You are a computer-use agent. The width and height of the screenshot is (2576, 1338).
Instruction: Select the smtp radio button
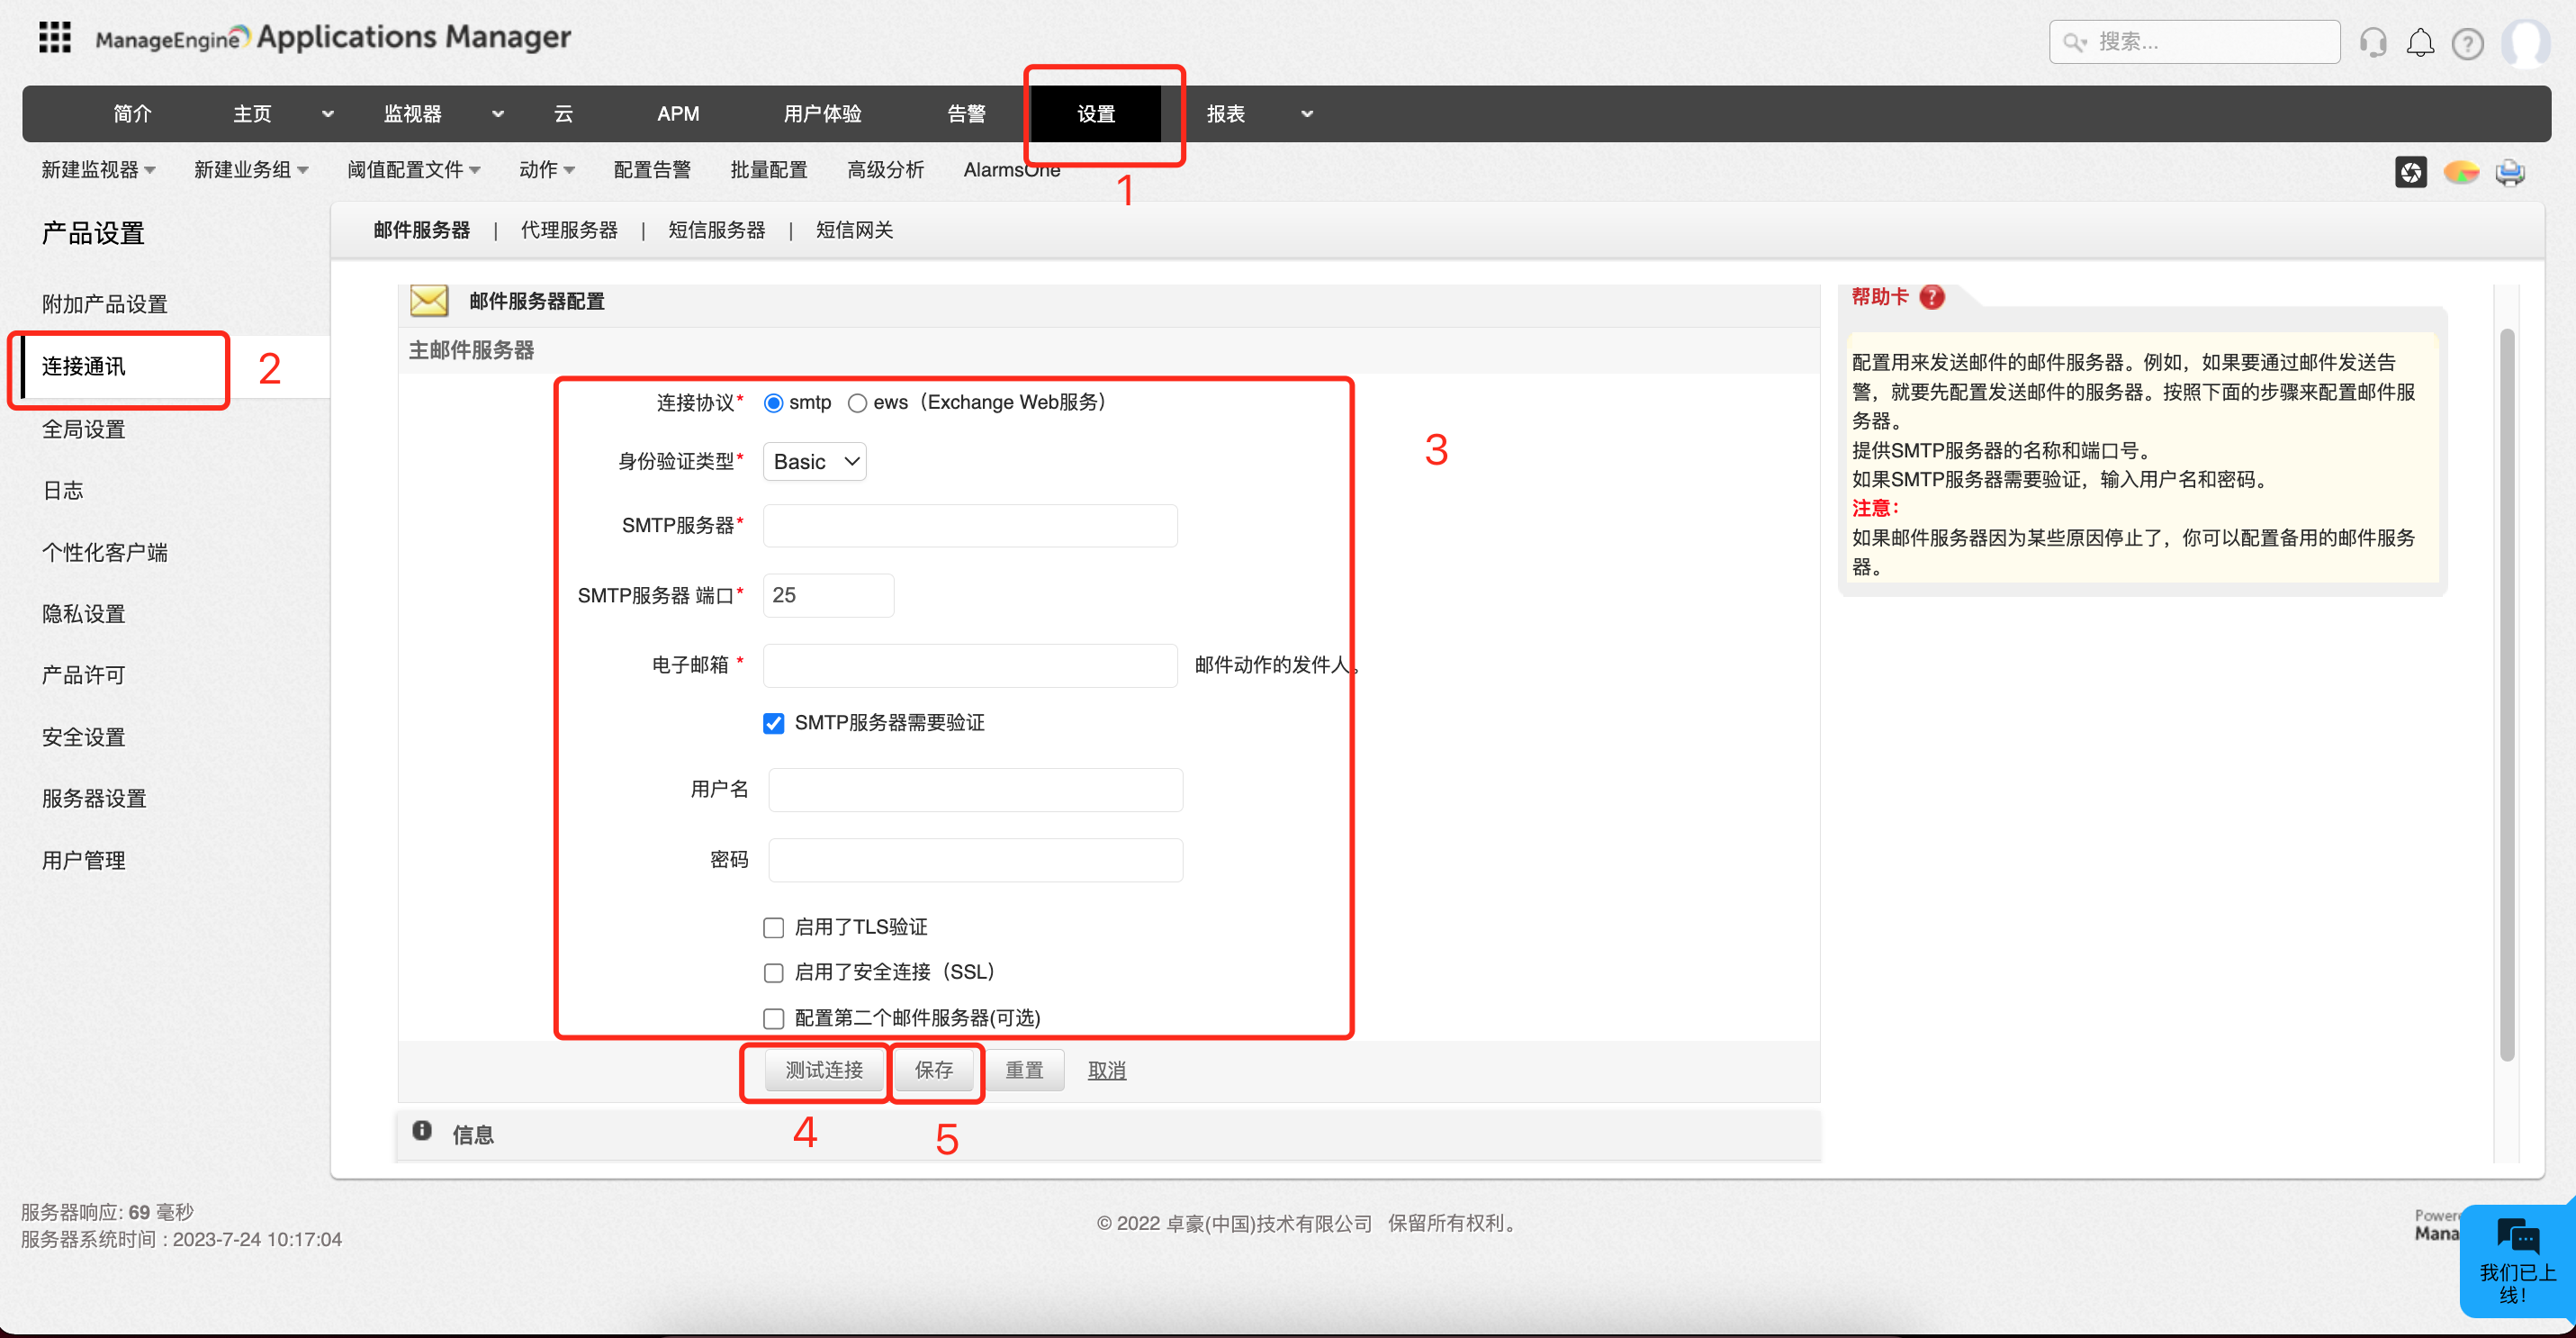coord(773,403)
